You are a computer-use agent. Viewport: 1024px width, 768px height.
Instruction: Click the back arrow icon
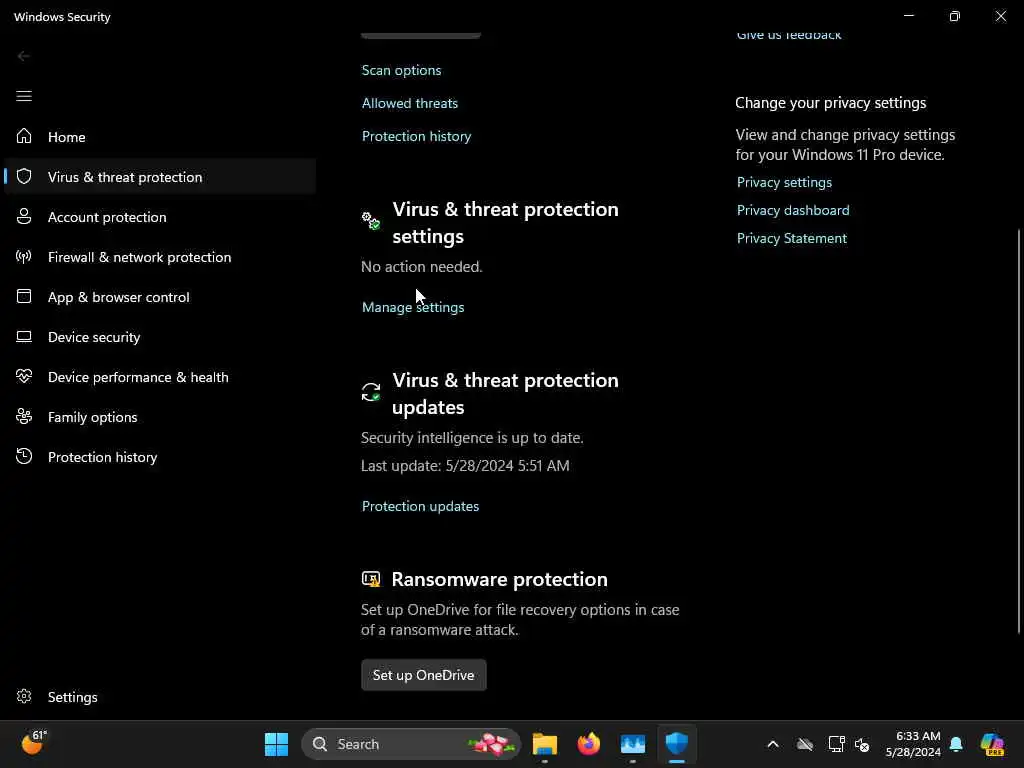tap(24, 56)
